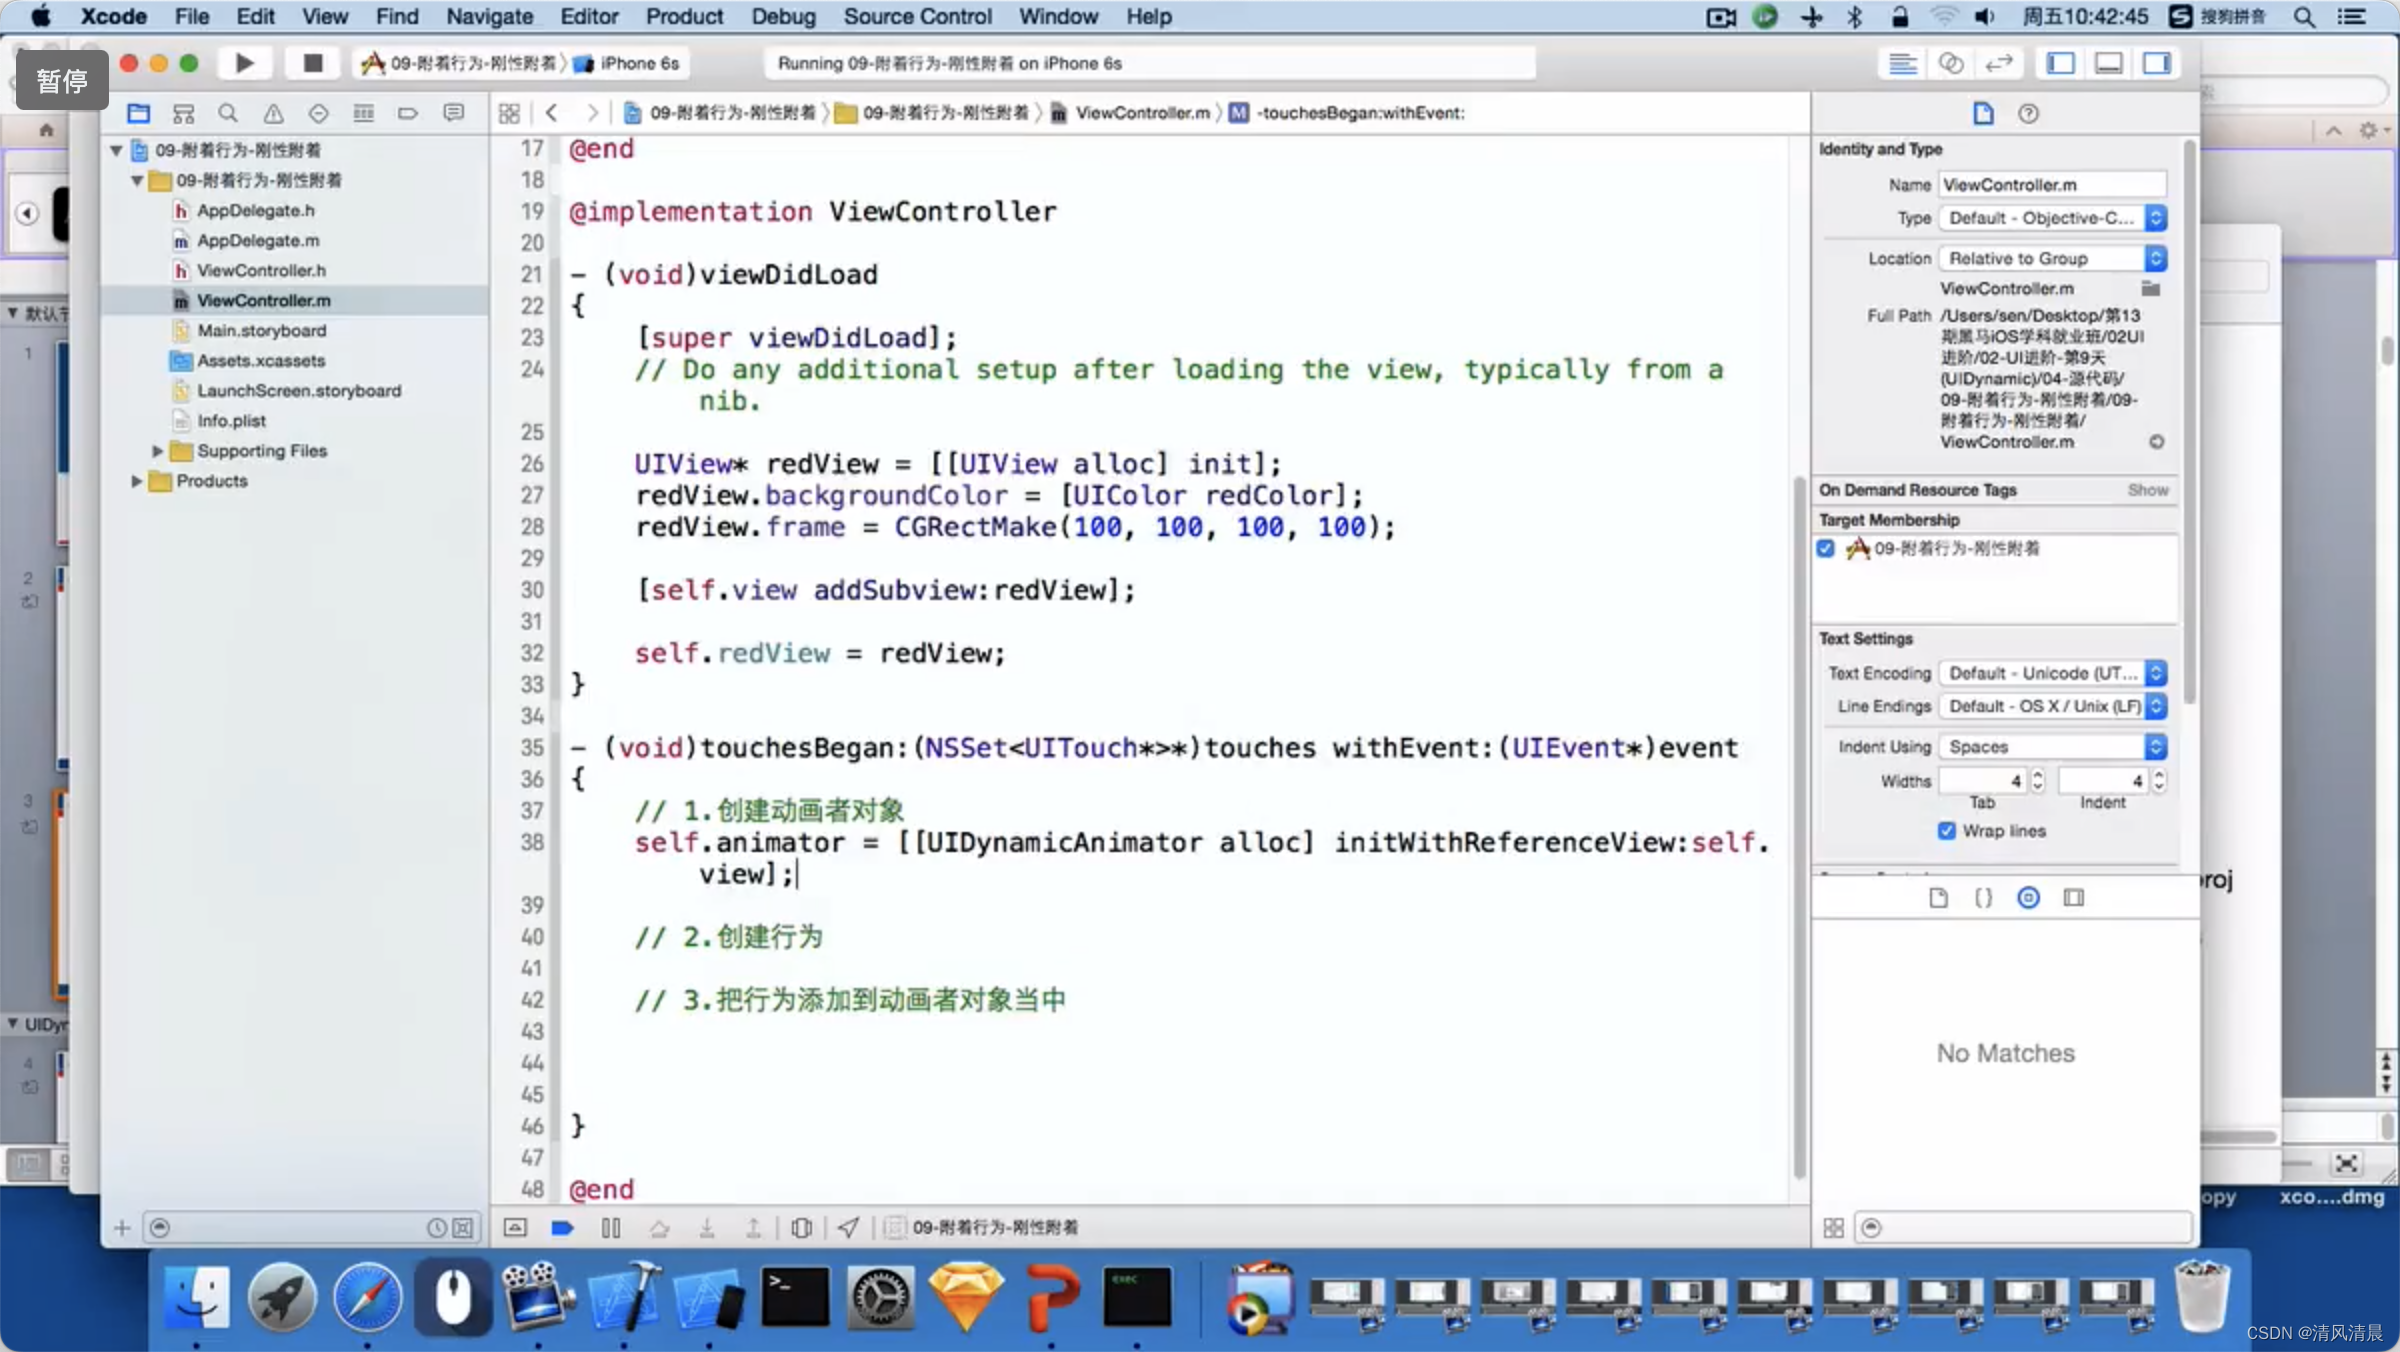Click Show for On Demand Resource Tags
The height and width of the screenshot is (1352, 2400).
click(x=2147, y=490)
